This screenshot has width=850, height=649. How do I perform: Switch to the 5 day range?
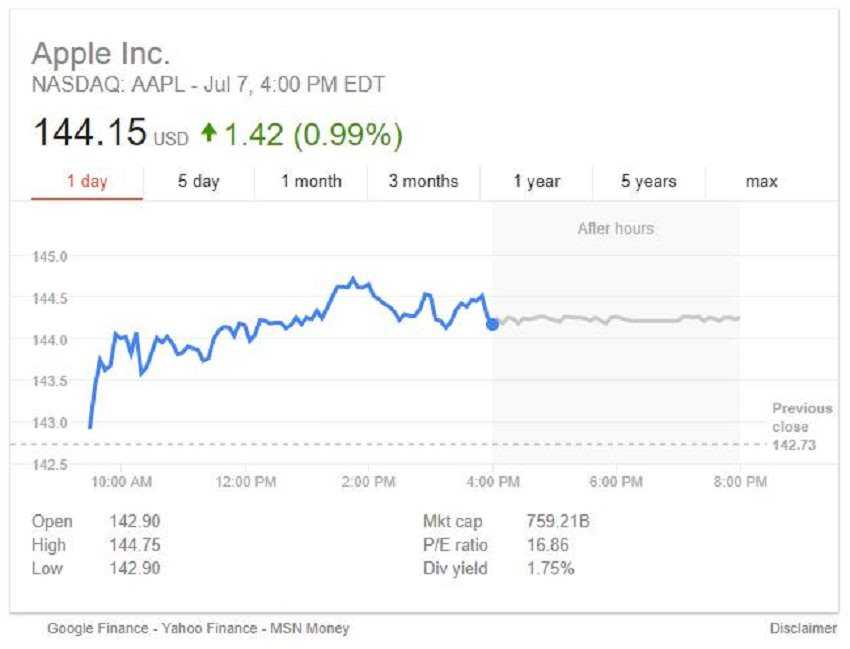pos(198,181)
